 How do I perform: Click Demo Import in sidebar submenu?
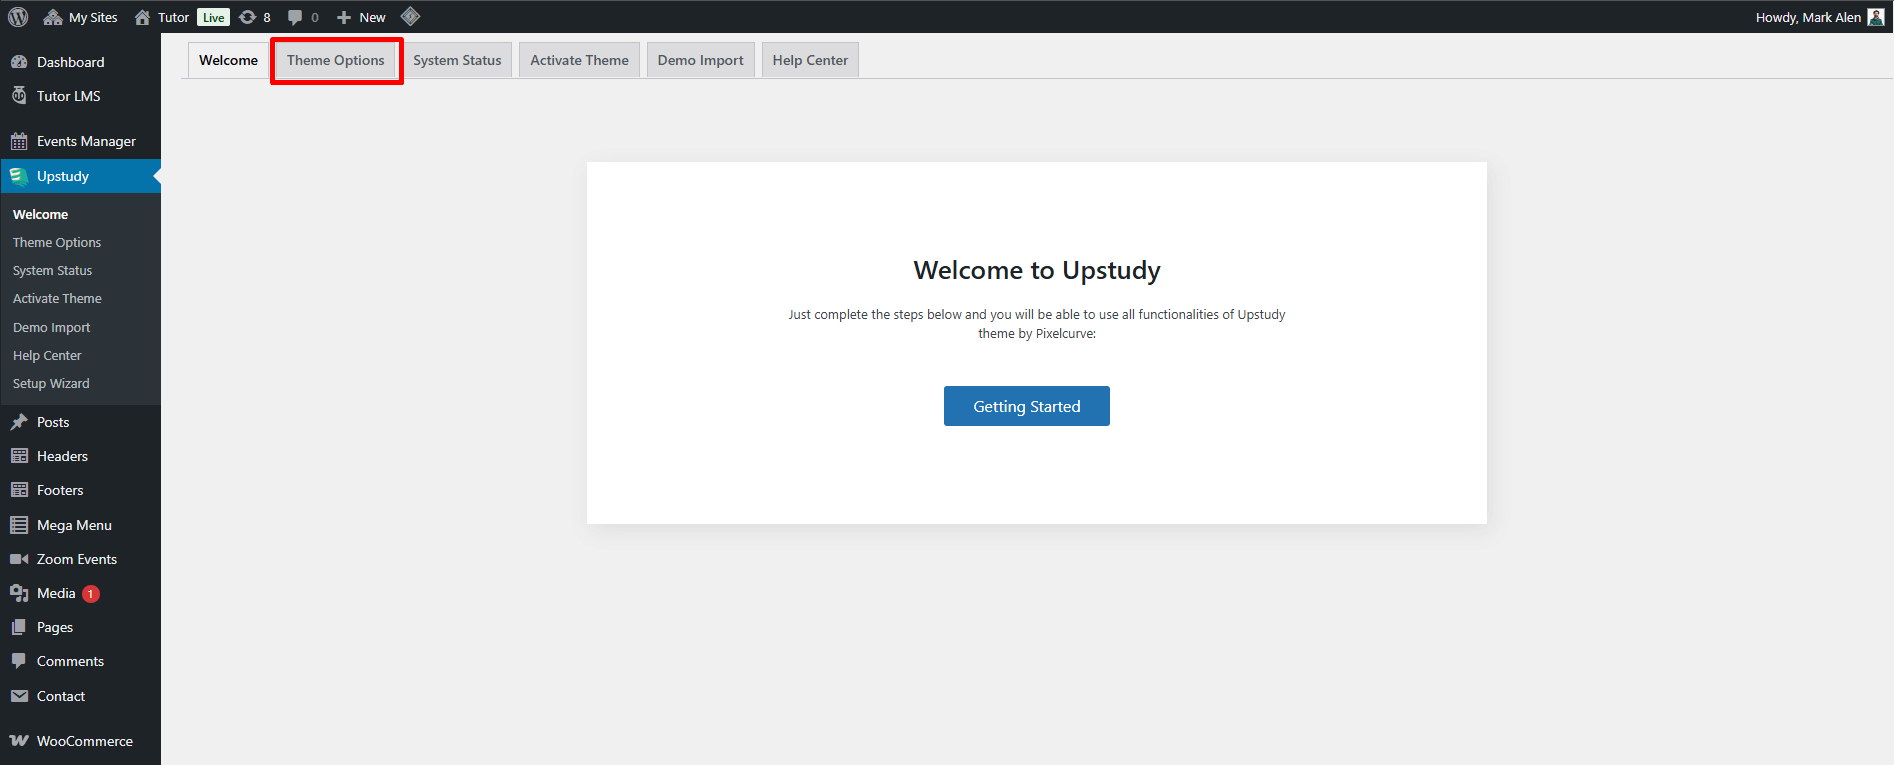(51, 327)
